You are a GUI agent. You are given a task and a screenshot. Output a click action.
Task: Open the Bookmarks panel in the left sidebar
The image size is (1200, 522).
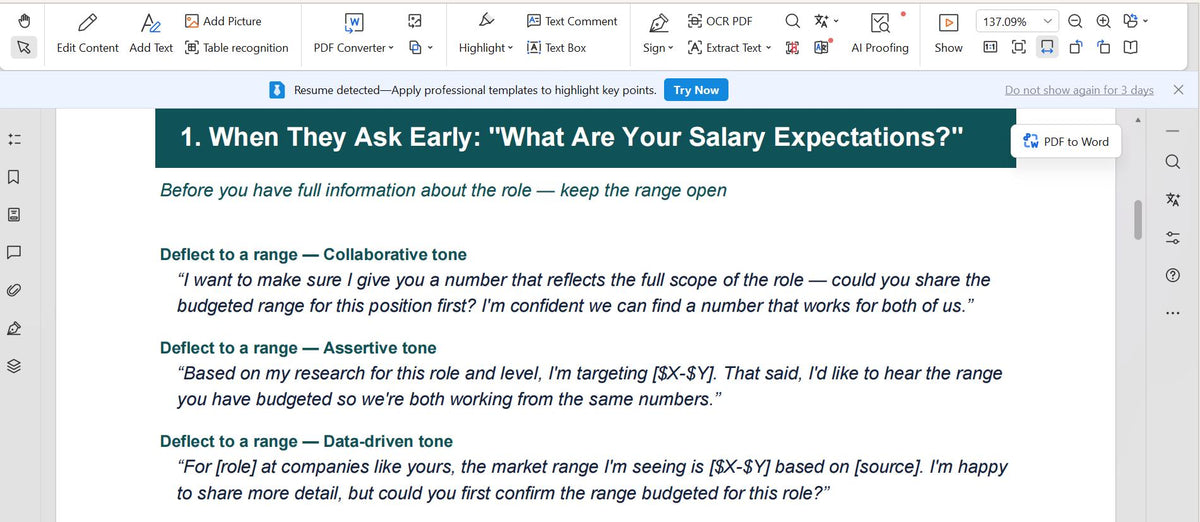tap(14, 177)
